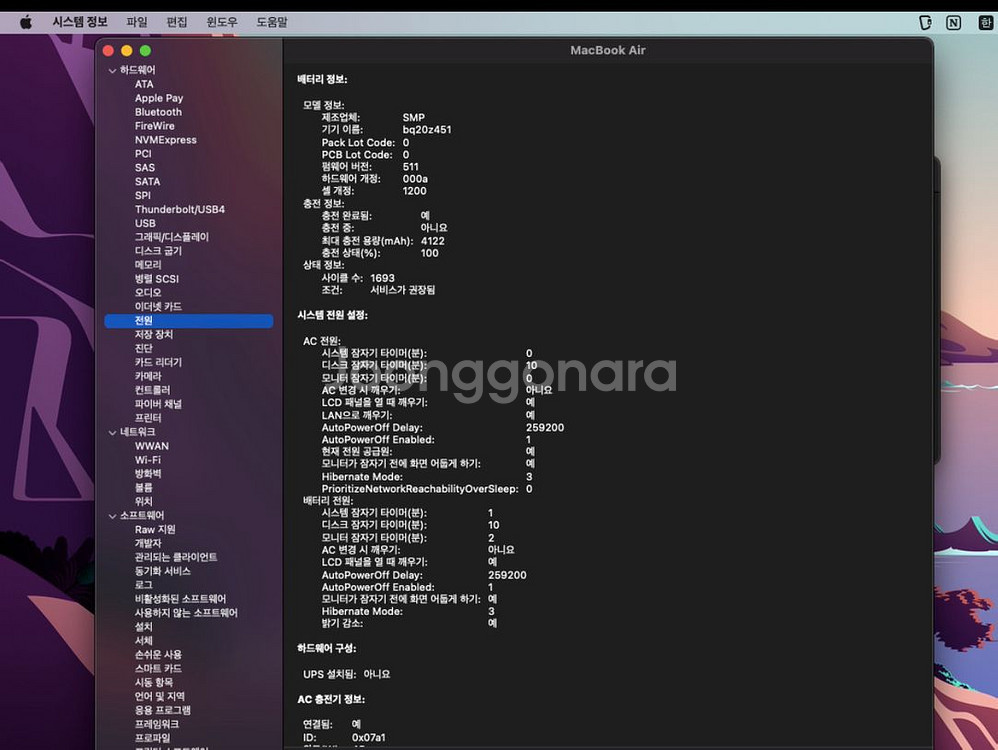Select 진단 in the sidebar
The height and width of the screenshot is (750, 998).
click(x=143, y=349)
